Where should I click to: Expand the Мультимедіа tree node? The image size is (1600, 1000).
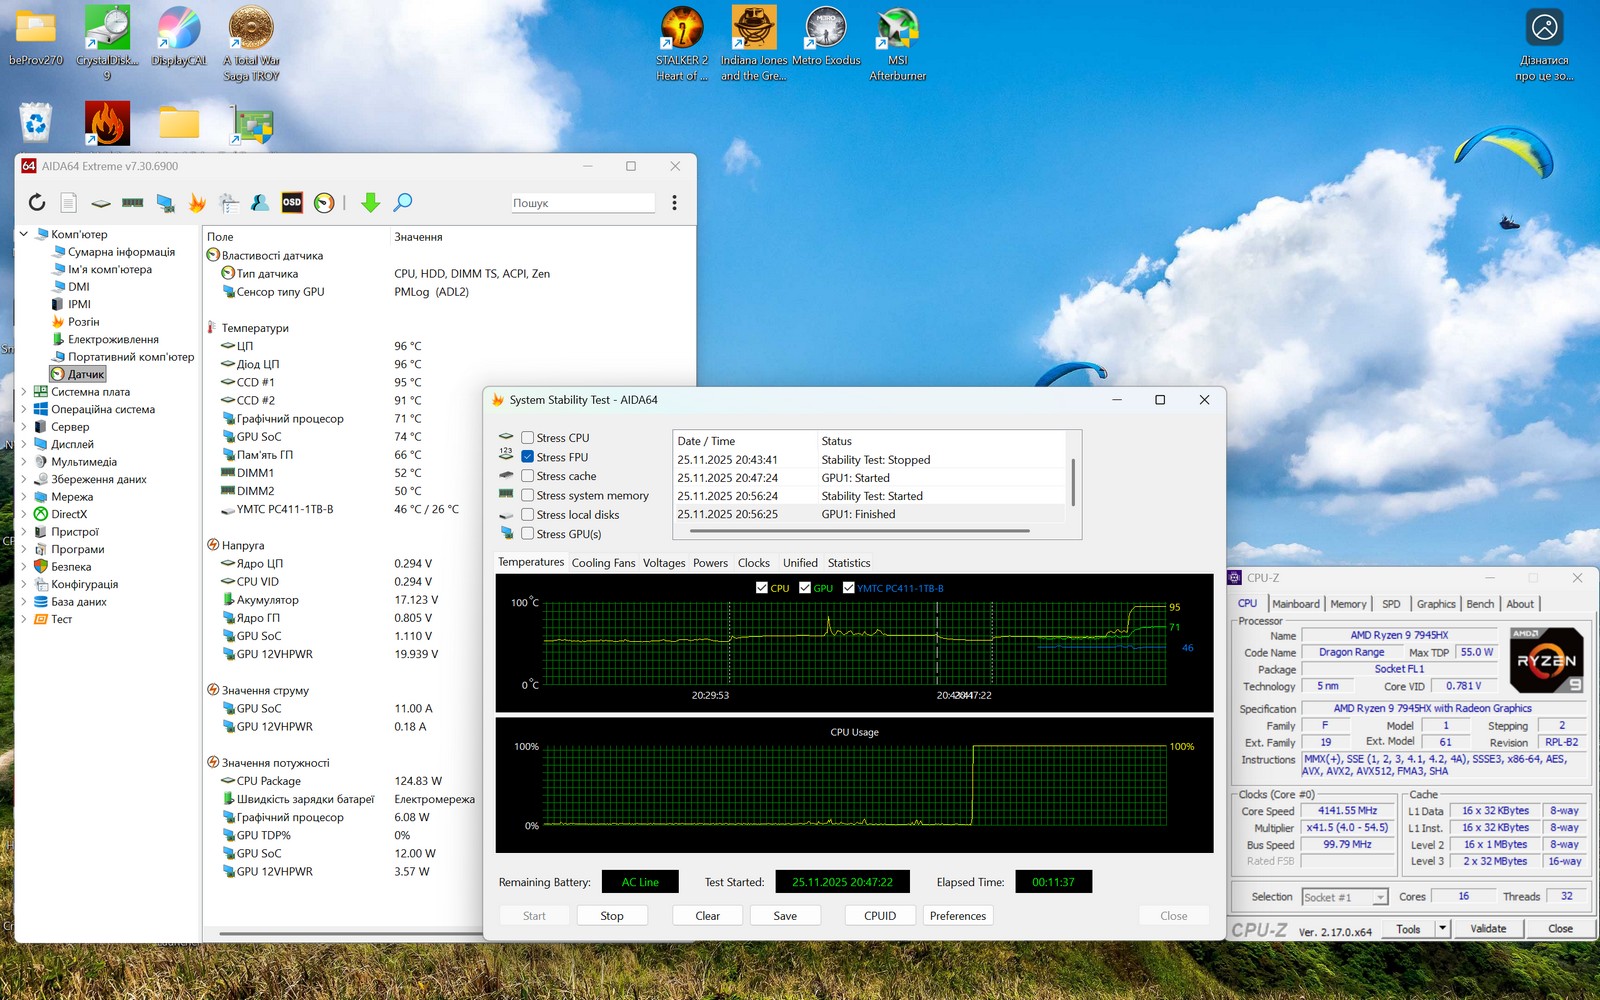(24, 462)
